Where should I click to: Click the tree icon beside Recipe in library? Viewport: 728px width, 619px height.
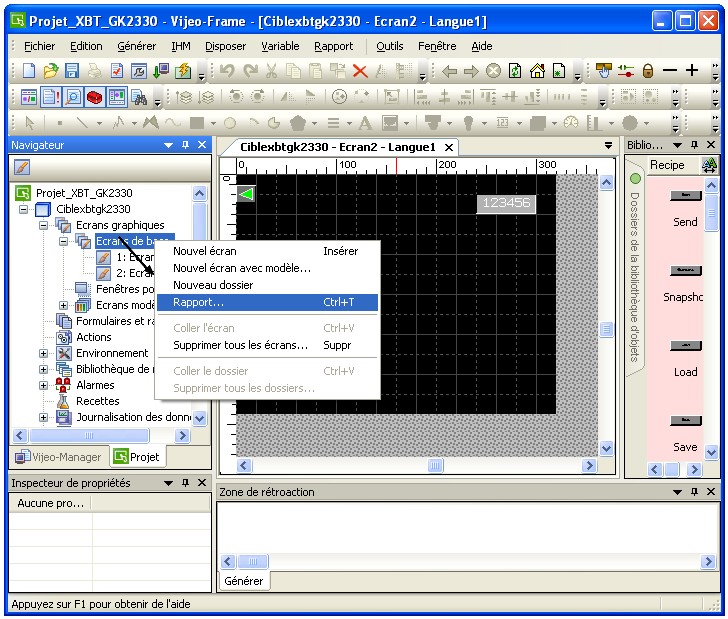tap(709, 165)
